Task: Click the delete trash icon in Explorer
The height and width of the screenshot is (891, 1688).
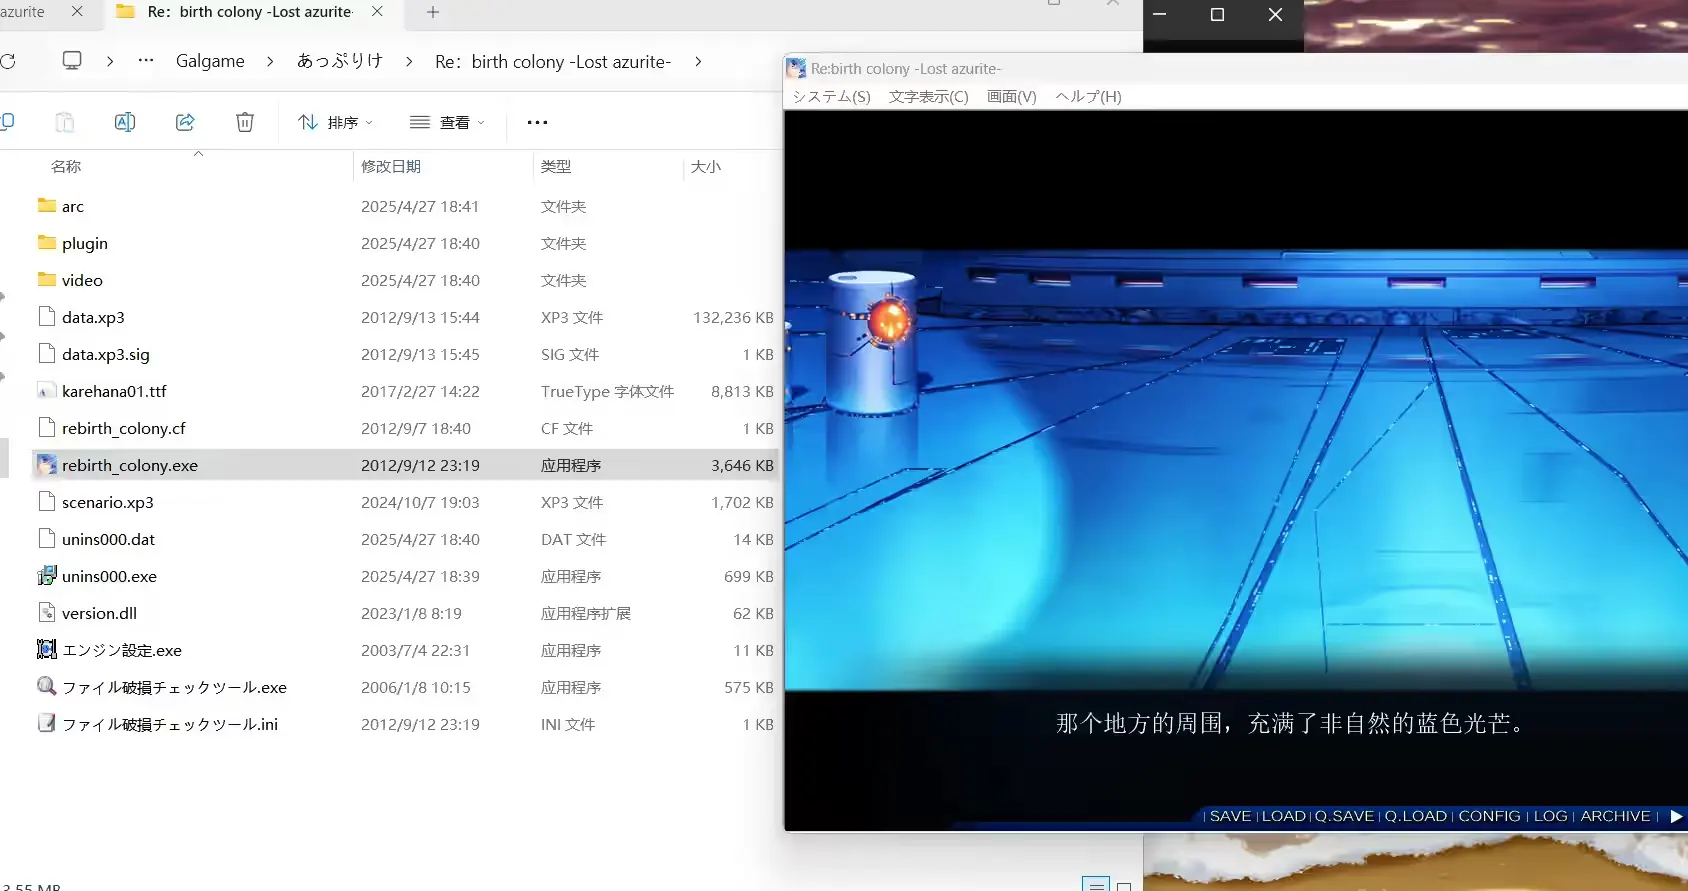Action: (245, 122)
